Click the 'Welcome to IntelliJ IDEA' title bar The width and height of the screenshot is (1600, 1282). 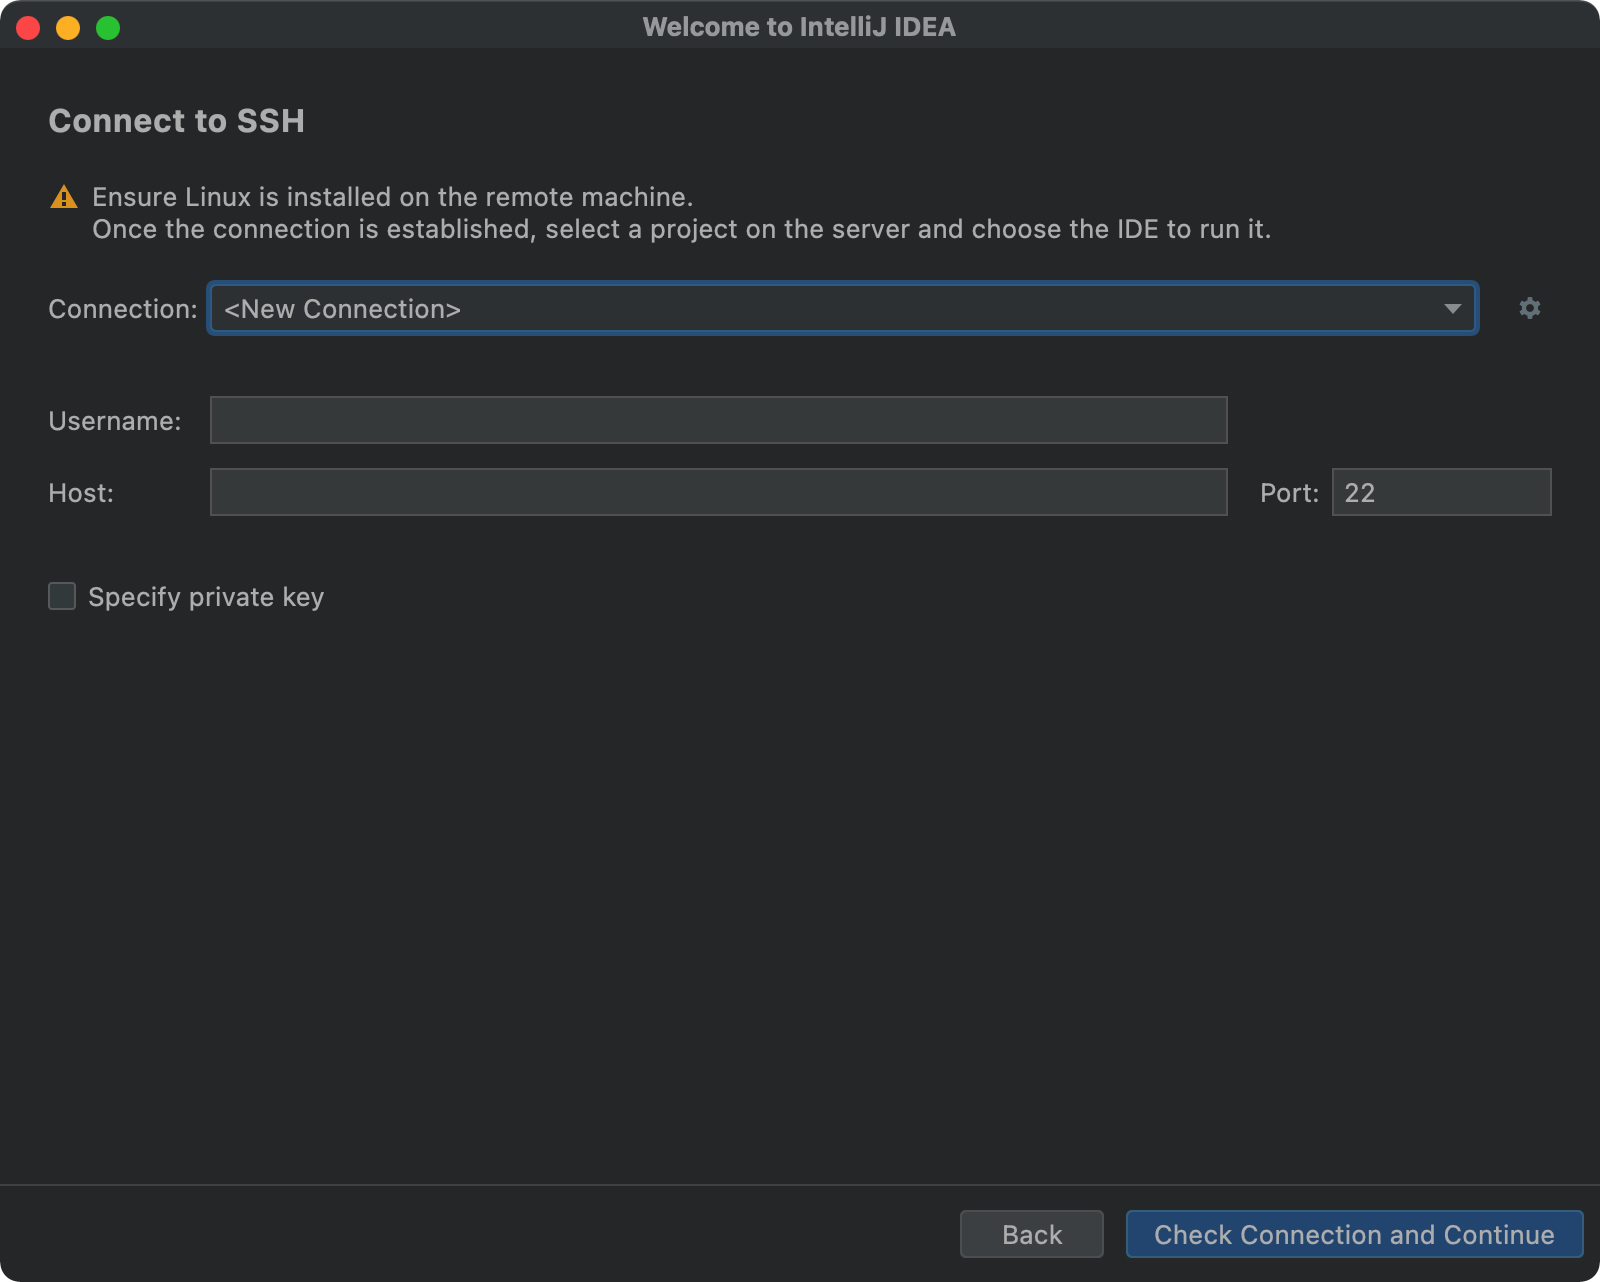(x=799, y=27)
